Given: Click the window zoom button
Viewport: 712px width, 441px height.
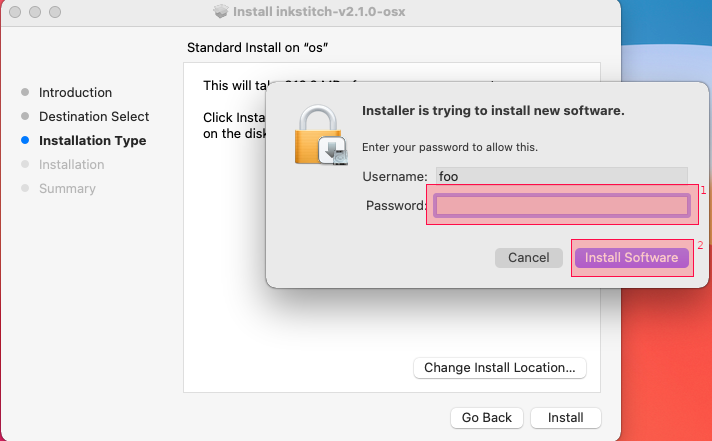Looking at the screenshot, I should pyautogui.click(x=55, y=12).
